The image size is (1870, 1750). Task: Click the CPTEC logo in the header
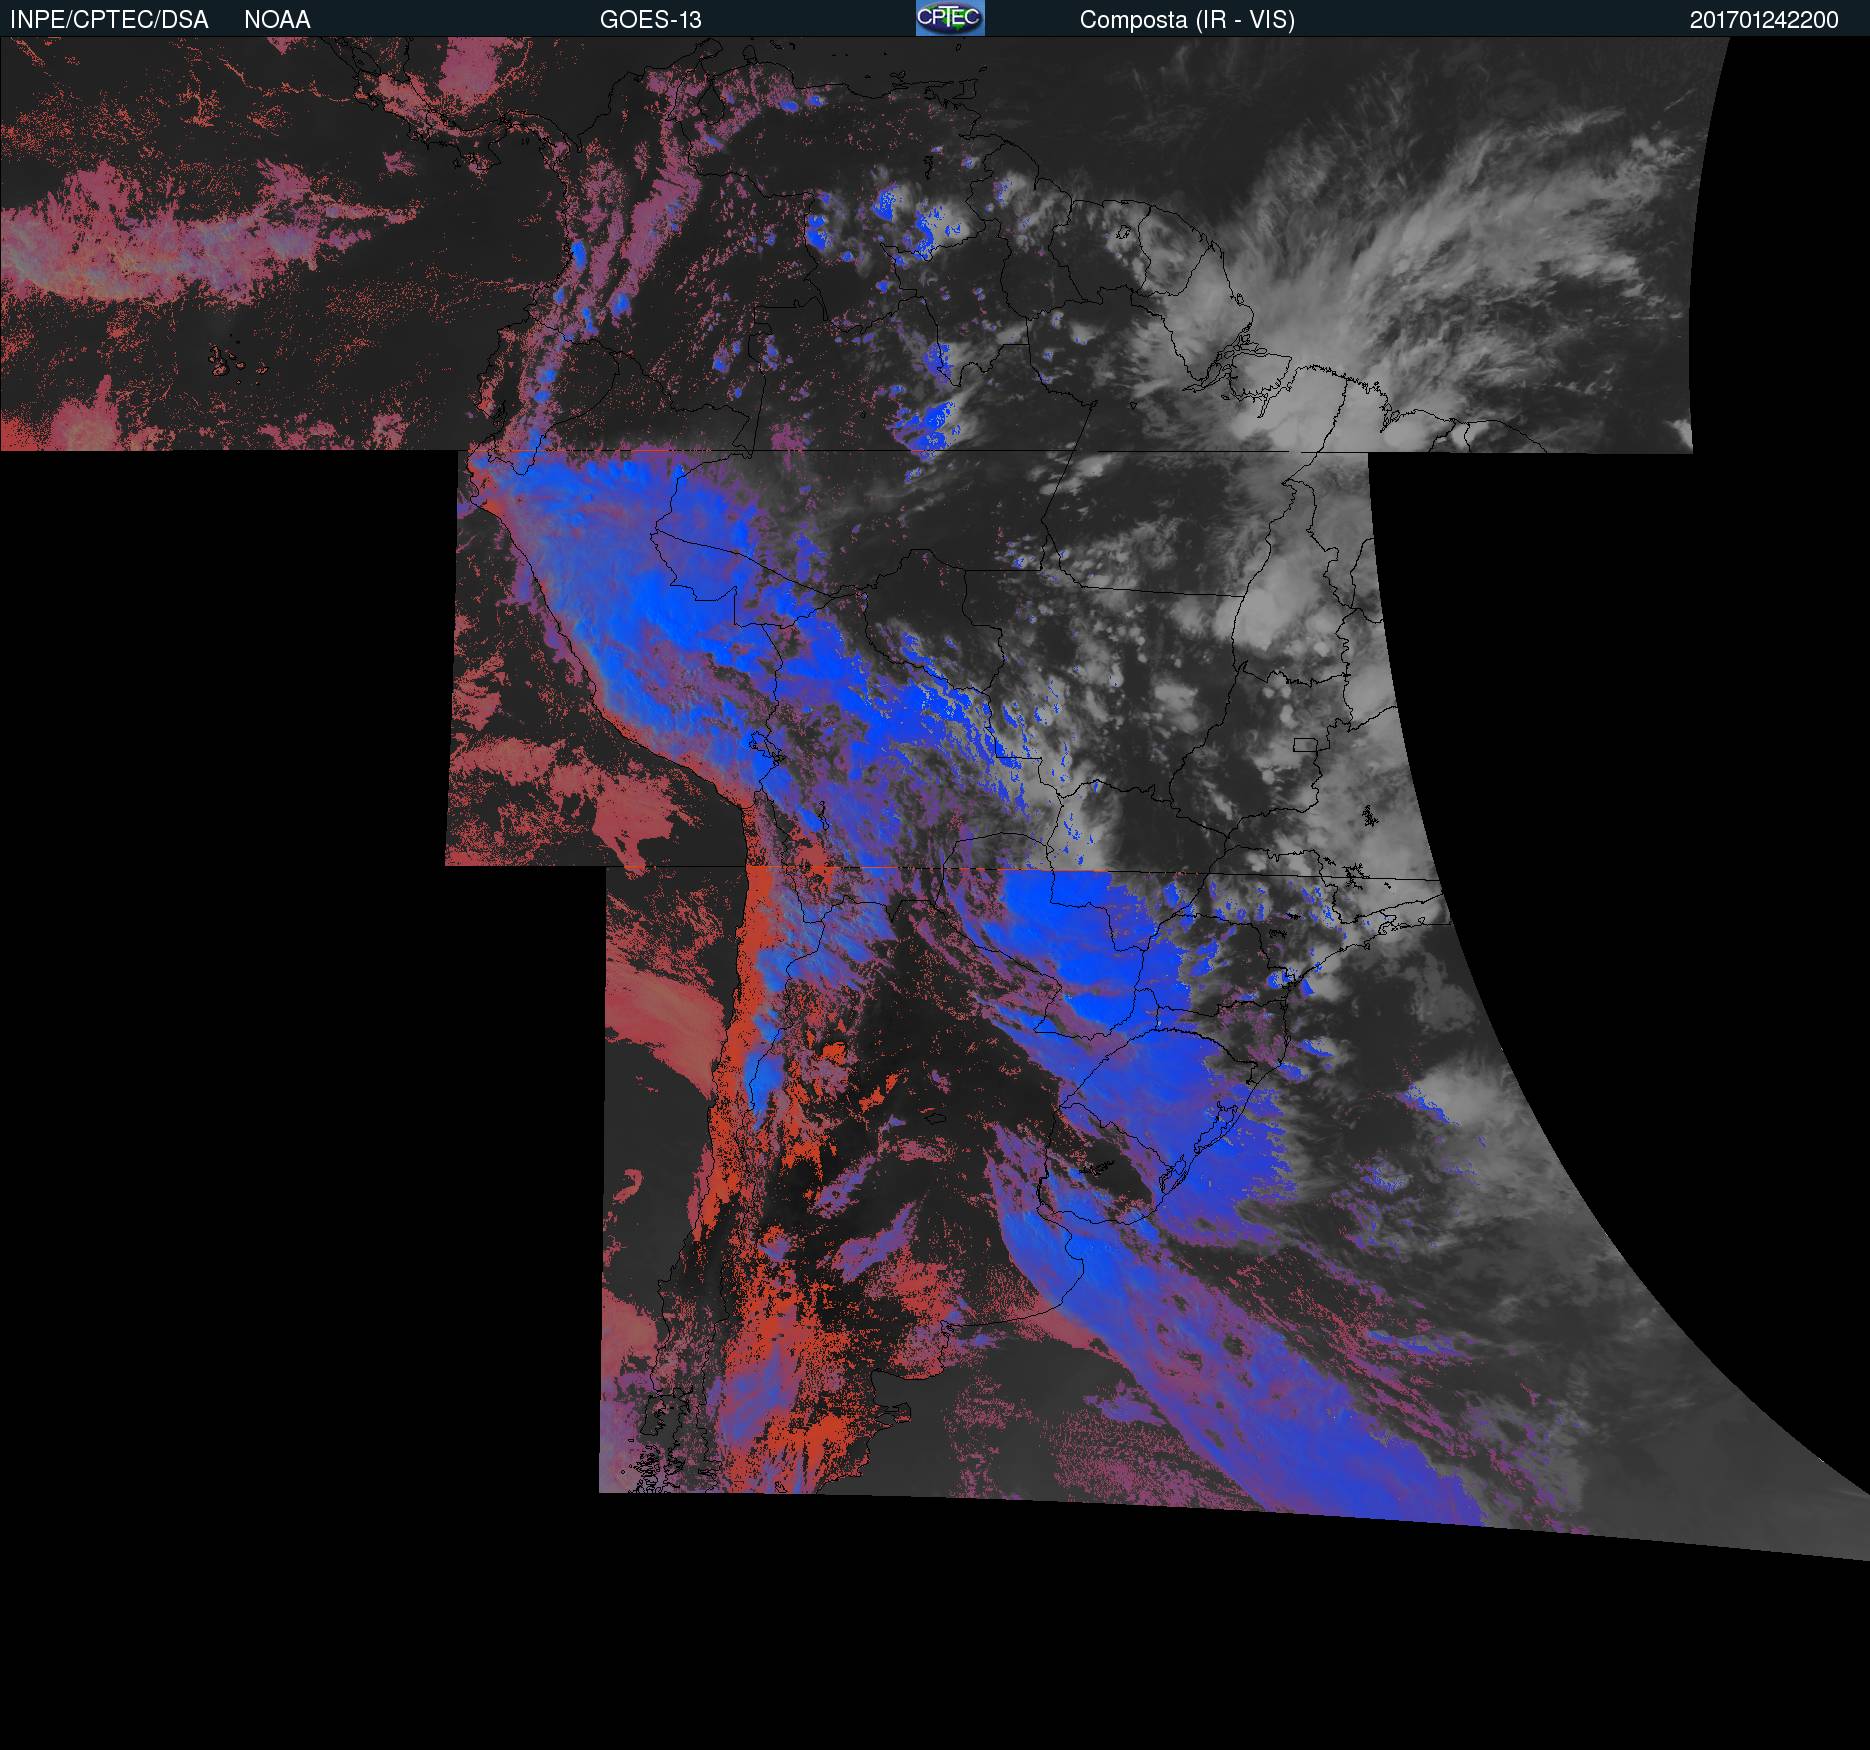950,18
